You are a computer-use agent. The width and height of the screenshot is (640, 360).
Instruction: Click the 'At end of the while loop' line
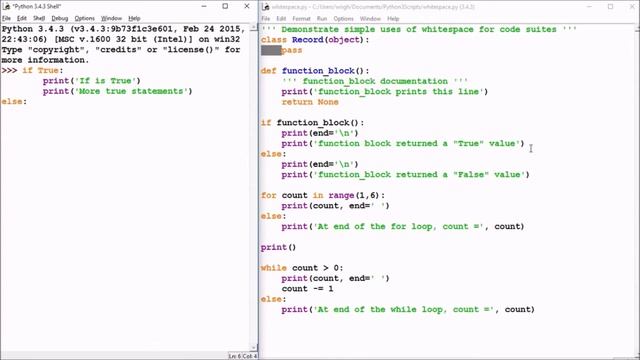(x=408, y=310)
